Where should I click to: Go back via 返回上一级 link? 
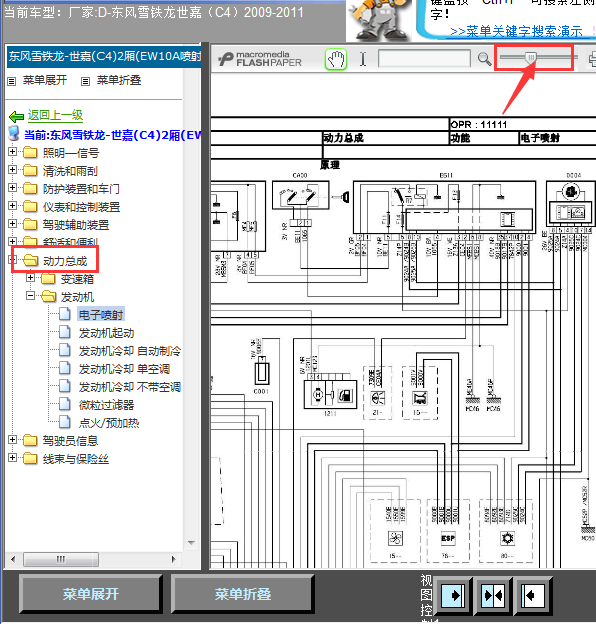(x=55, y=115)
